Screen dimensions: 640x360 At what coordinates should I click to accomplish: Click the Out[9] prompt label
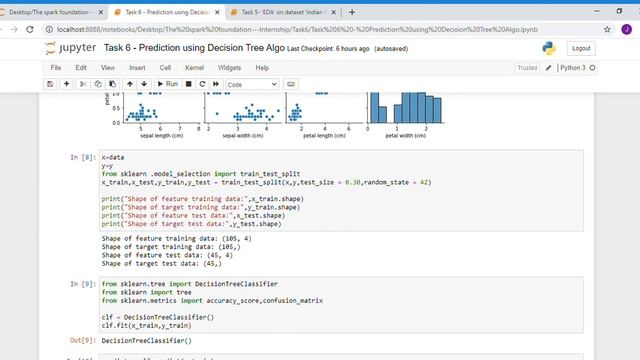(83, 340)
